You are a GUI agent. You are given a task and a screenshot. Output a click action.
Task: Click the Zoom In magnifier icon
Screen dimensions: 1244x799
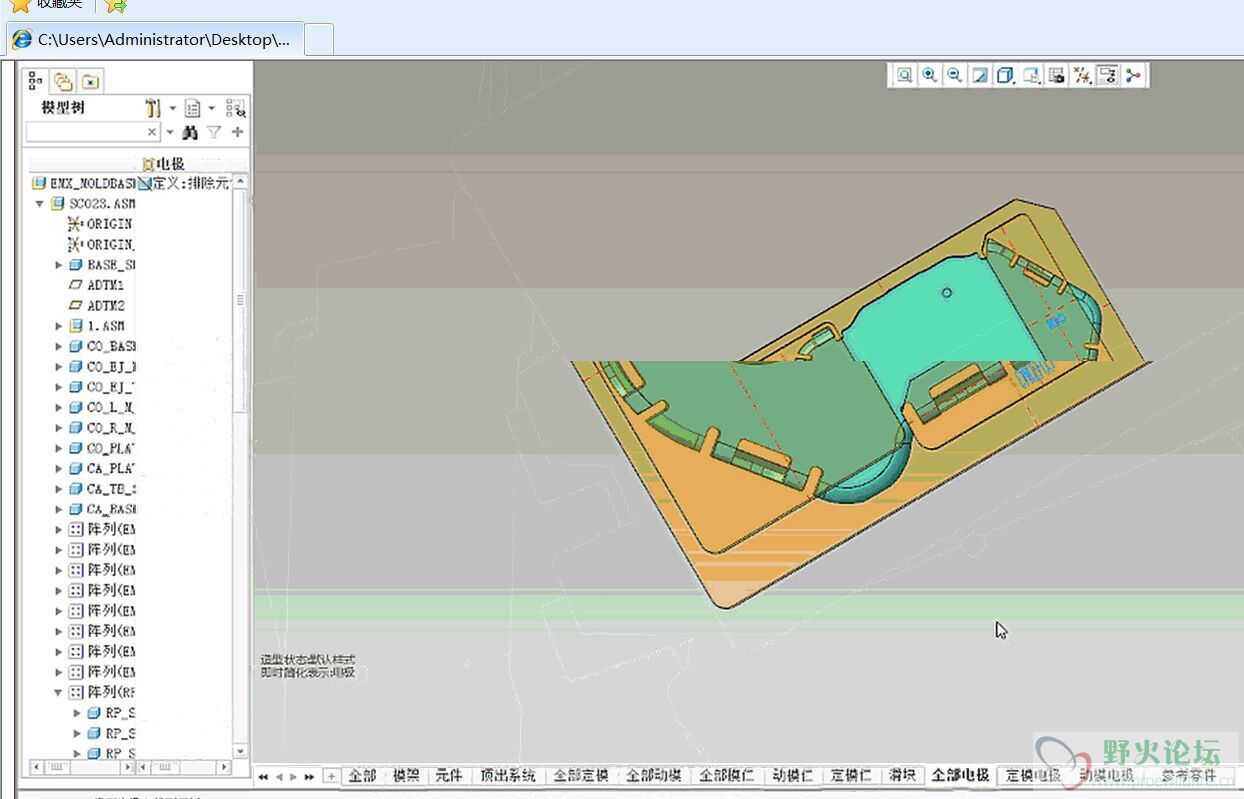[x=930, y=75]
